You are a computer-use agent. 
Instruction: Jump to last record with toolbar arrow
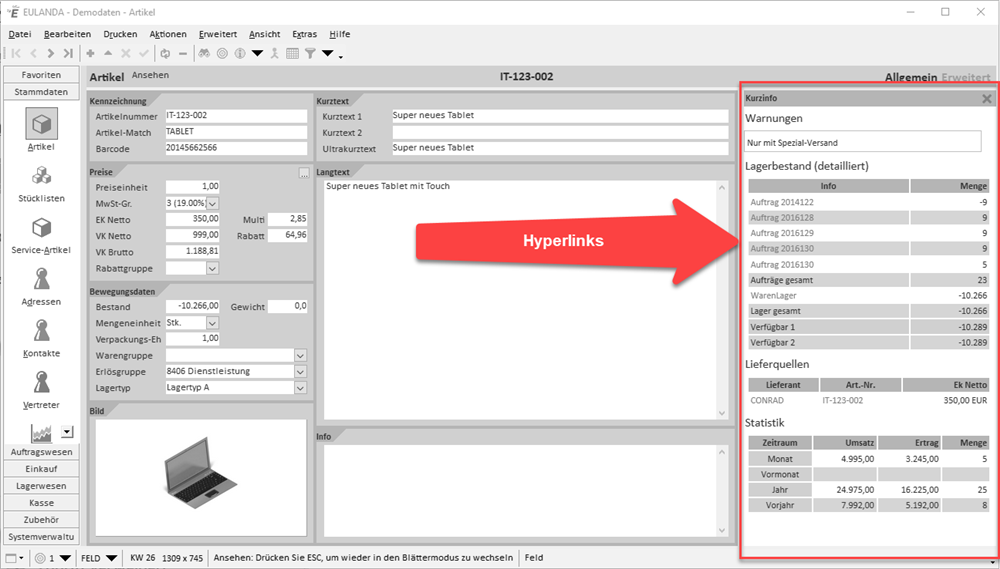(68, 53)
